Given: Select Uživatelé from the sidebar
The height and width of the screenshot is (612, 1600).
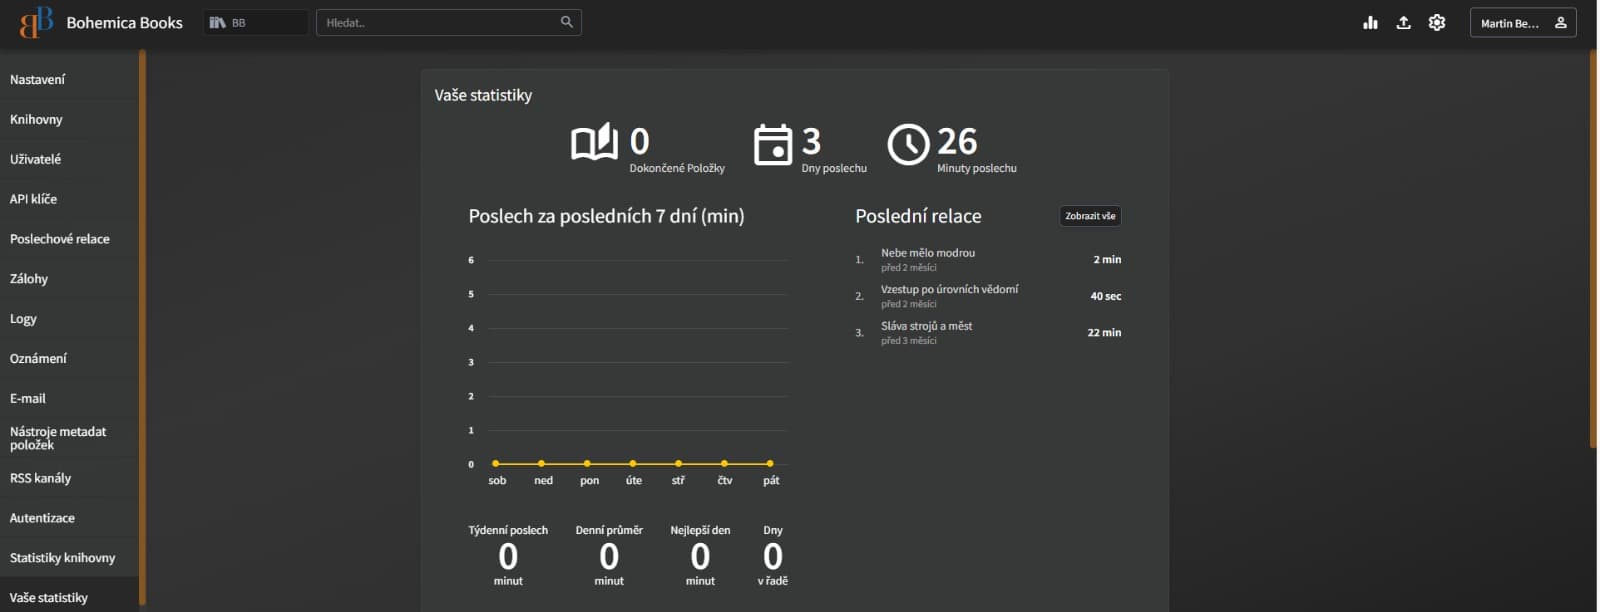Looking at the screenshot, I should 35,159.
